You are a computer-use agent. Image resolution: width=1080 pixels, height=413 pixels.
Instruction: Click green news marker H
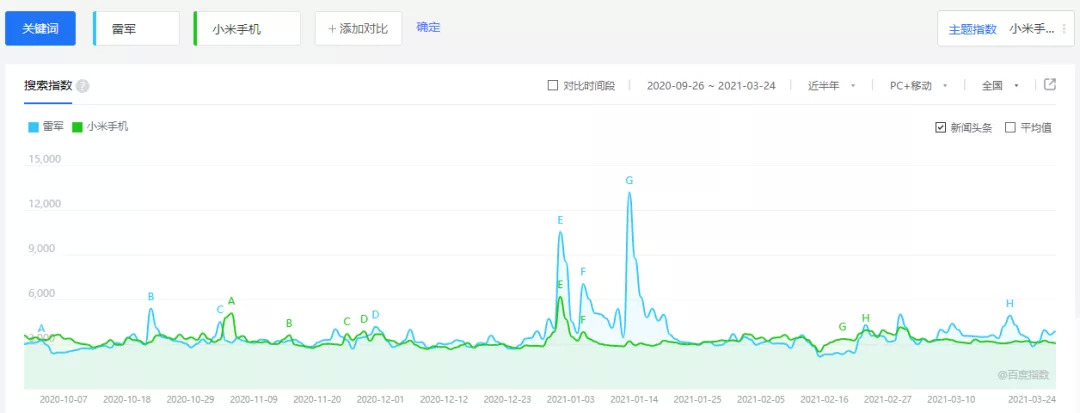[866, 318]
